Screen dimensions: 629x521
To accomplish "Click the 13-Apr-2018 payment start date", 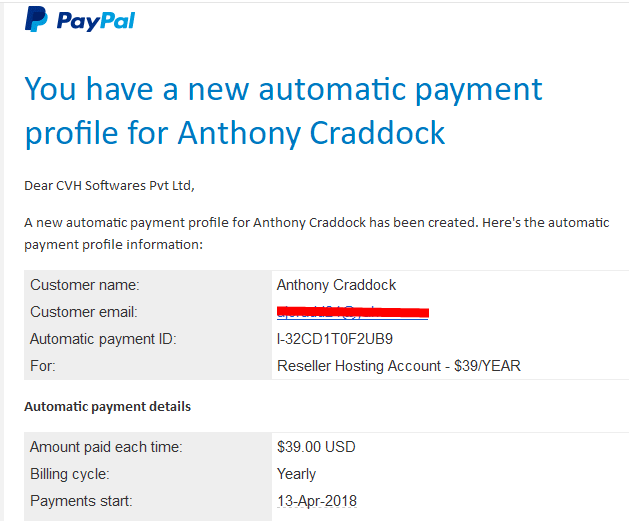I will click(317, 501).
